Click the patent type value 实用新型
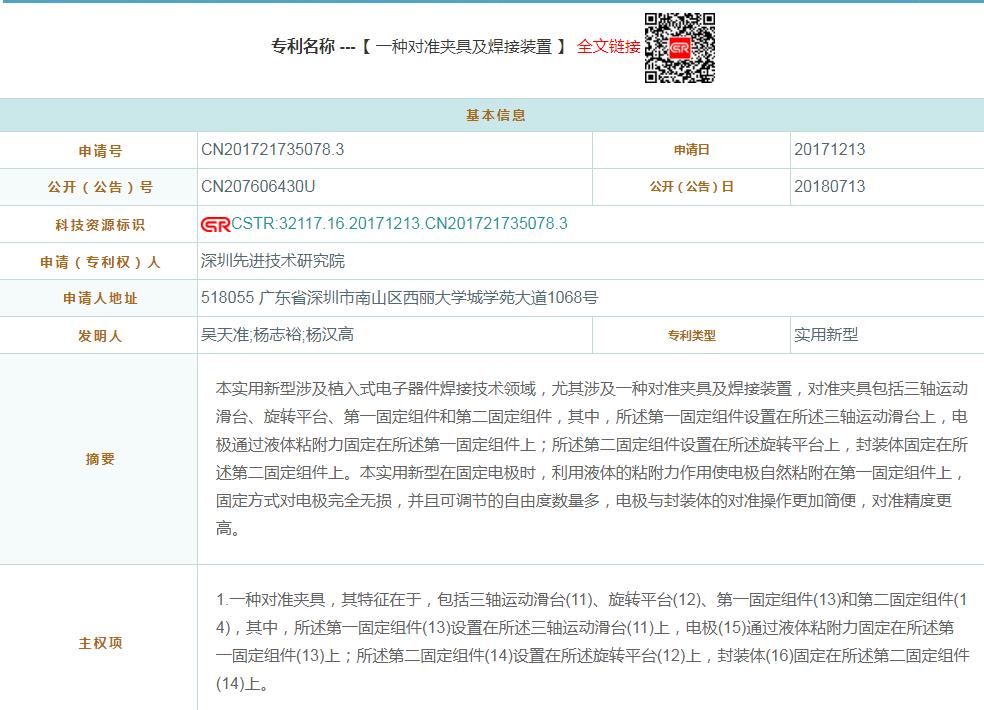Viewport: 984px width, 710px height. click(826, 335)
